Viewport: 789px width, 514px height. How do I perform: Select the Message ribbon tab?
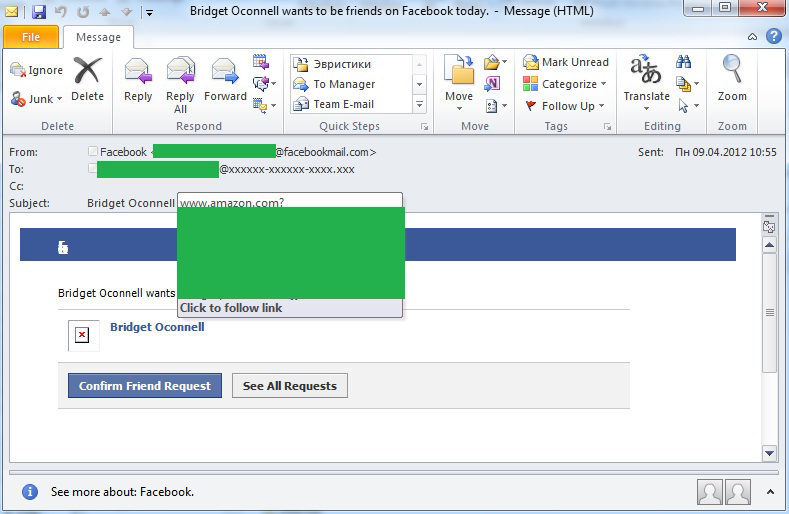point(98,37)
